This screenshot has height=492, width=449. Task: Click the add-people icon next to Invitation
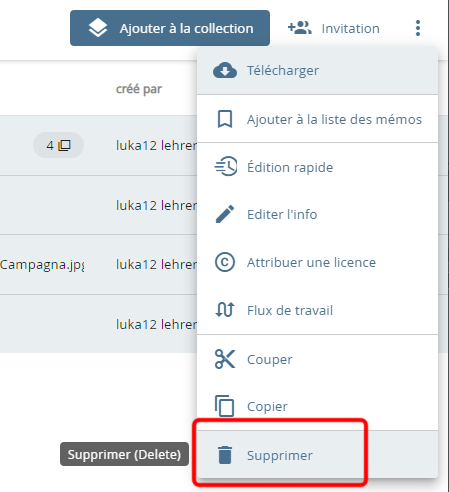pos(300,28)
